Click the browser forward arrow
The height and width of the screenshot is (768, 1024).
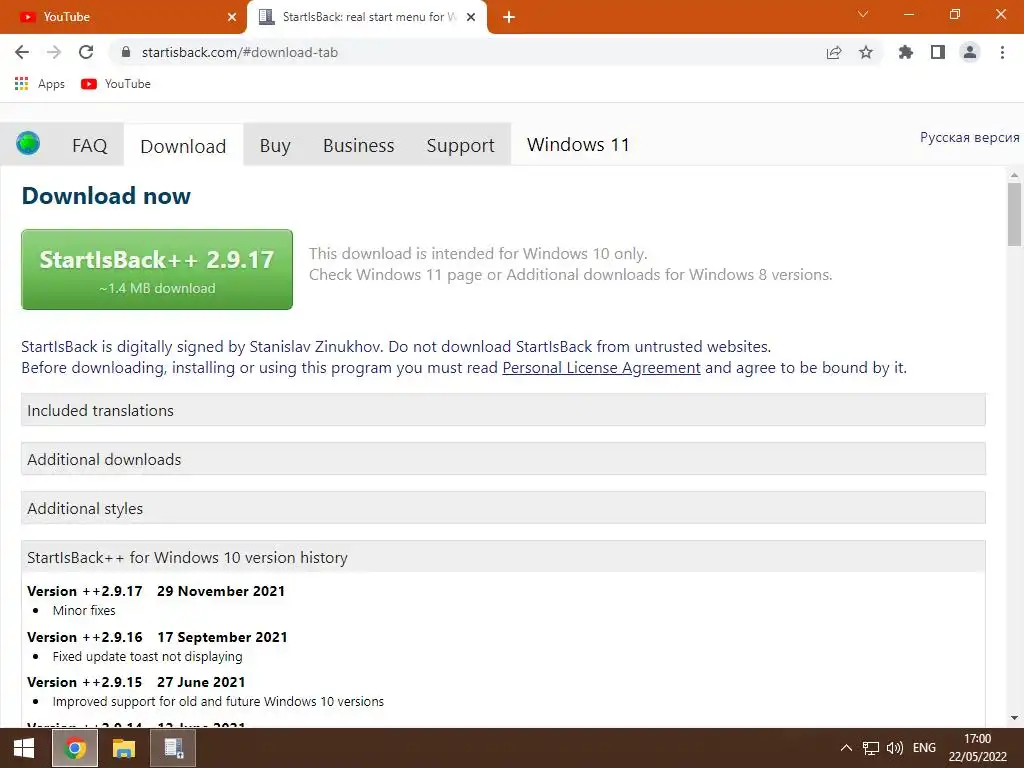(x=54, y=52)
